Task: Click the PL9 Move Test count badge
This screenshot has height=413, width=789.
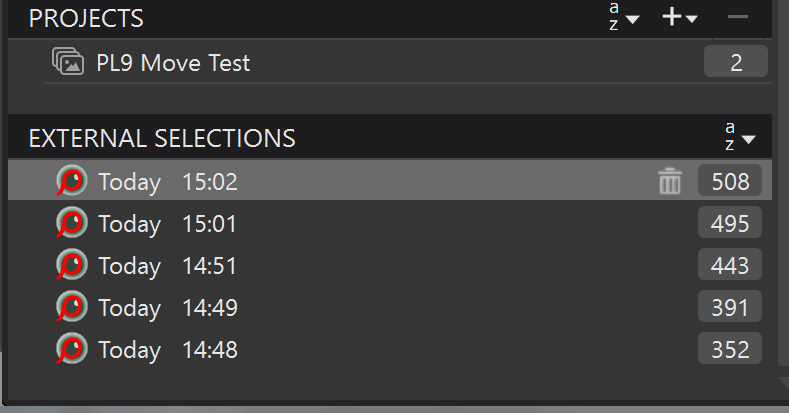Action: click(736, 63)
